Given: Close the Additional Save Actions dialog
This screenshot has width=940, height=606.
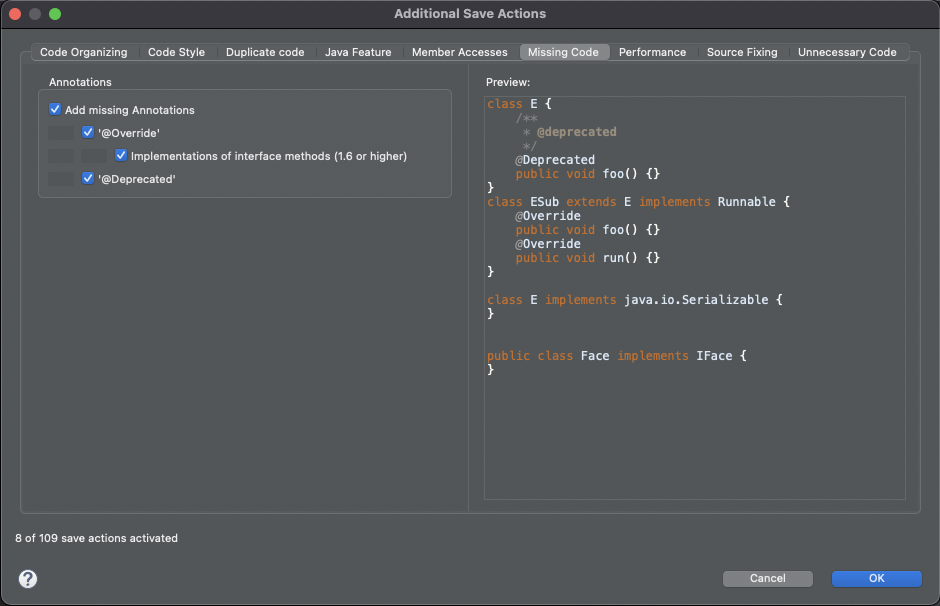Looking at the screenshot, I should pyautogui.click(x=15, y=14).
